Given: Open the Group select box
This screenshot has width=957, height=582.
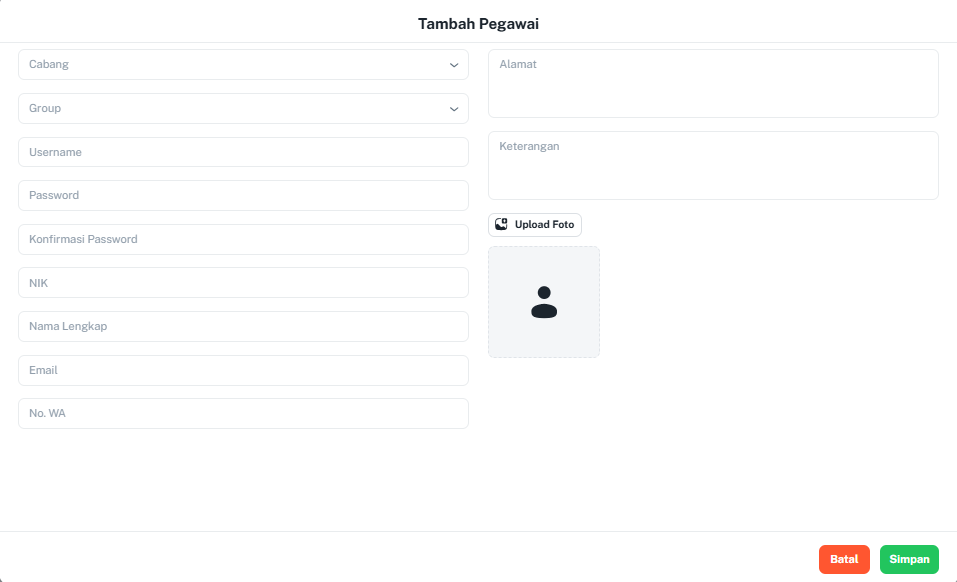Looking at the screenshot, I should (x=244, y=109).
